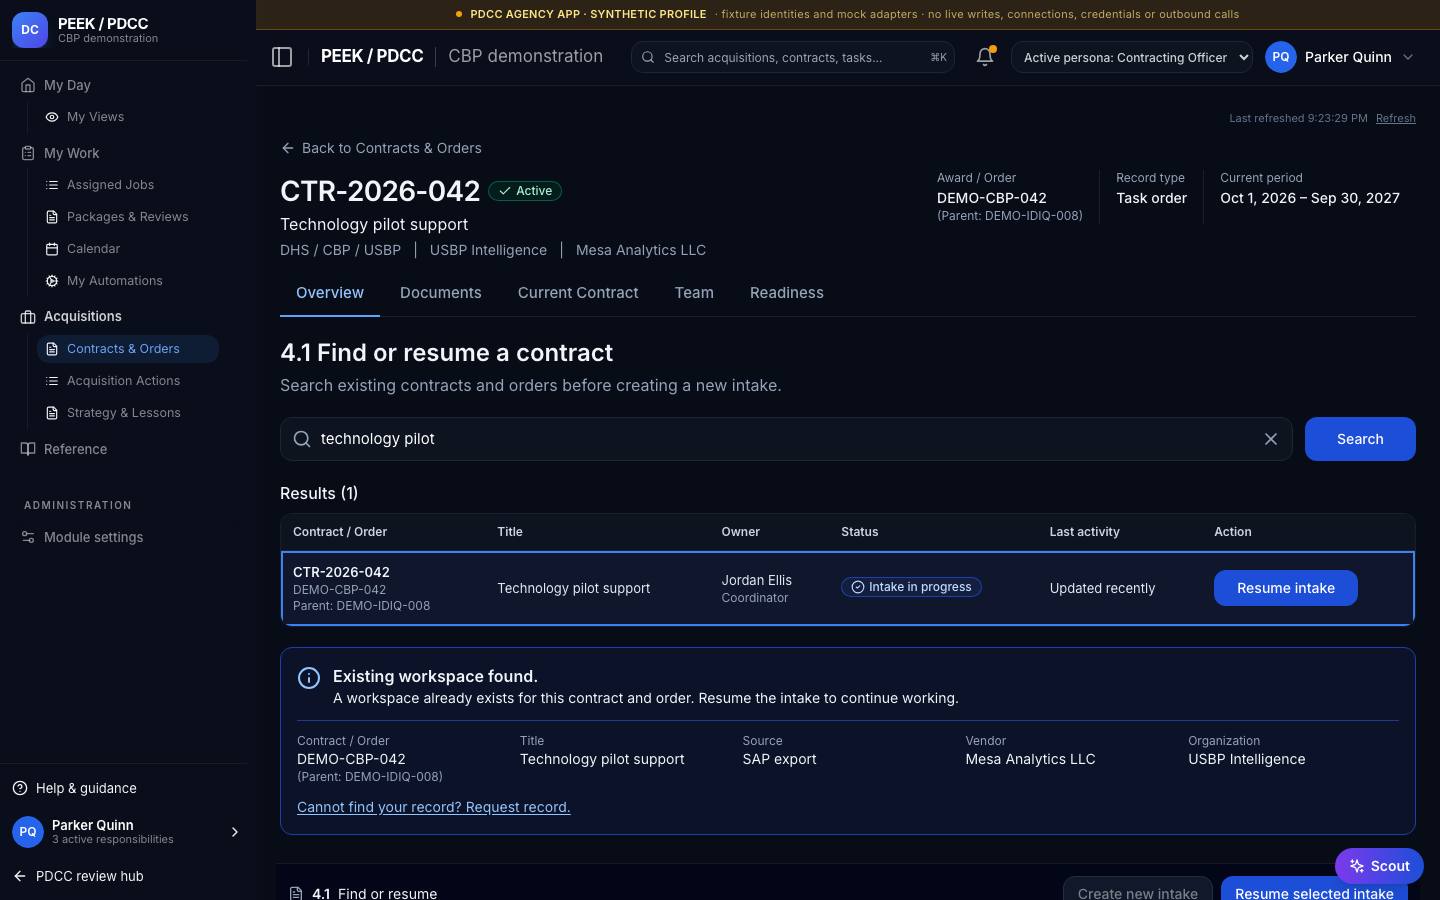Expand Parker Quinn responsibilities chevron
Image resolution: width=1440 pixels, height=900 pixels.
click(235, 832)
